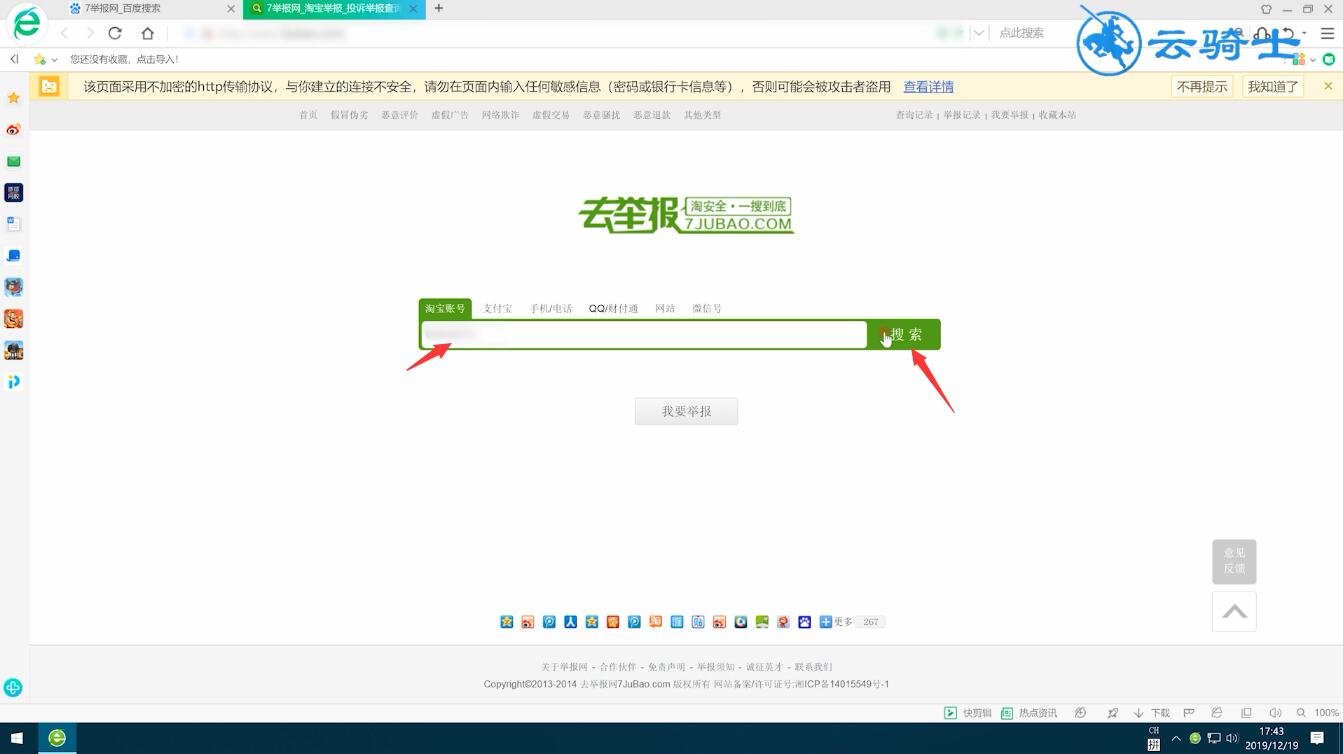Select the QQ/财付通 search tab

[x=613, y=309]
